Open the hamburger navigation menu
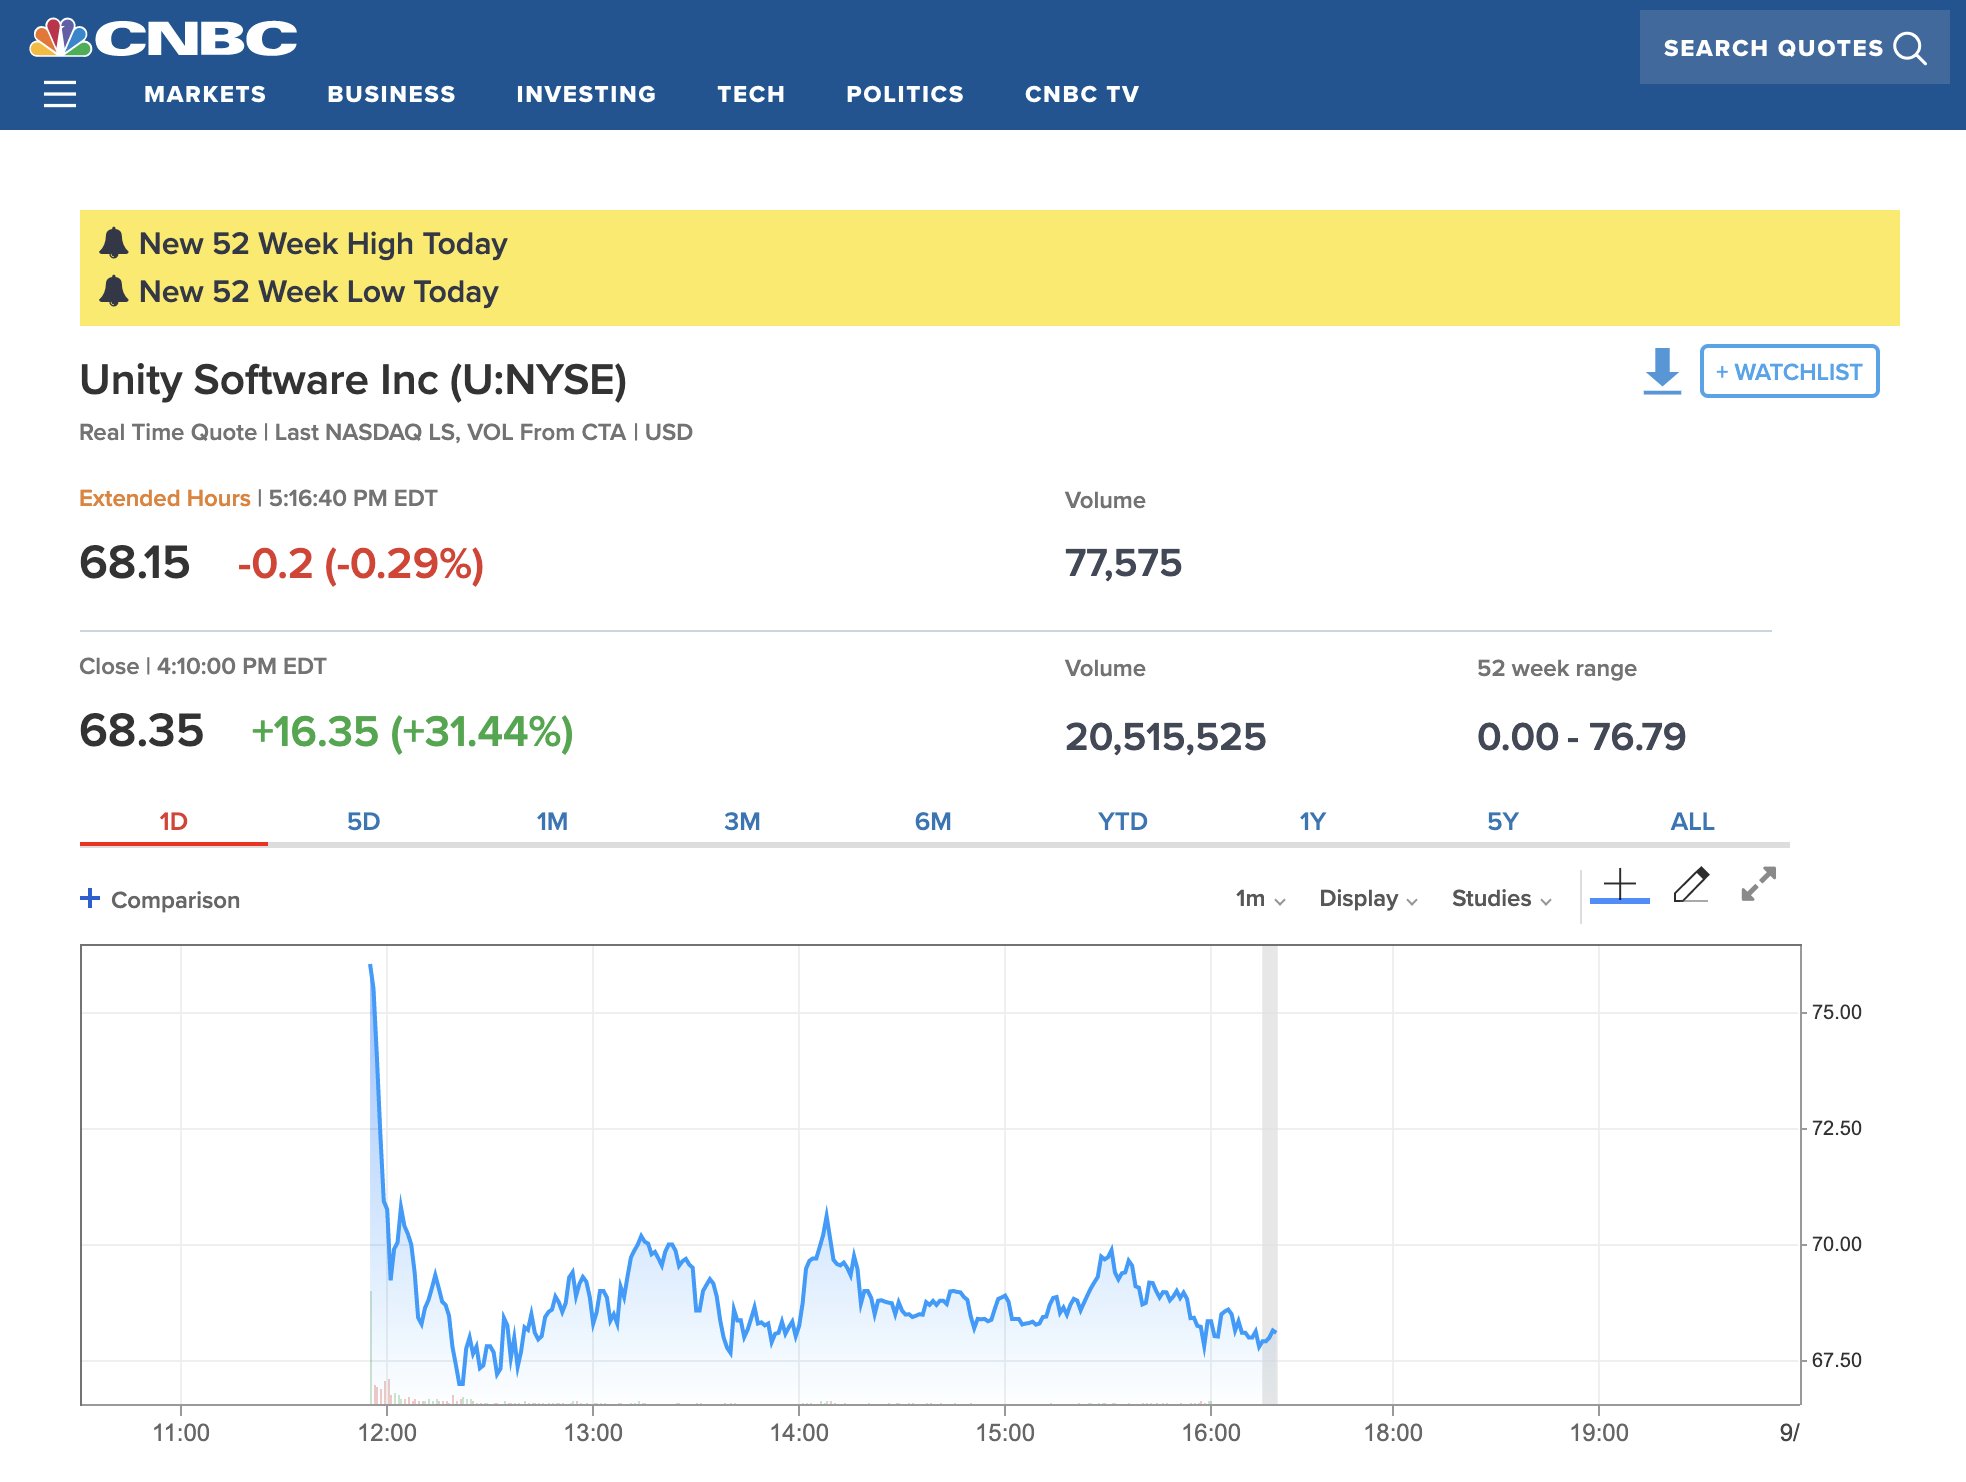 60,94
